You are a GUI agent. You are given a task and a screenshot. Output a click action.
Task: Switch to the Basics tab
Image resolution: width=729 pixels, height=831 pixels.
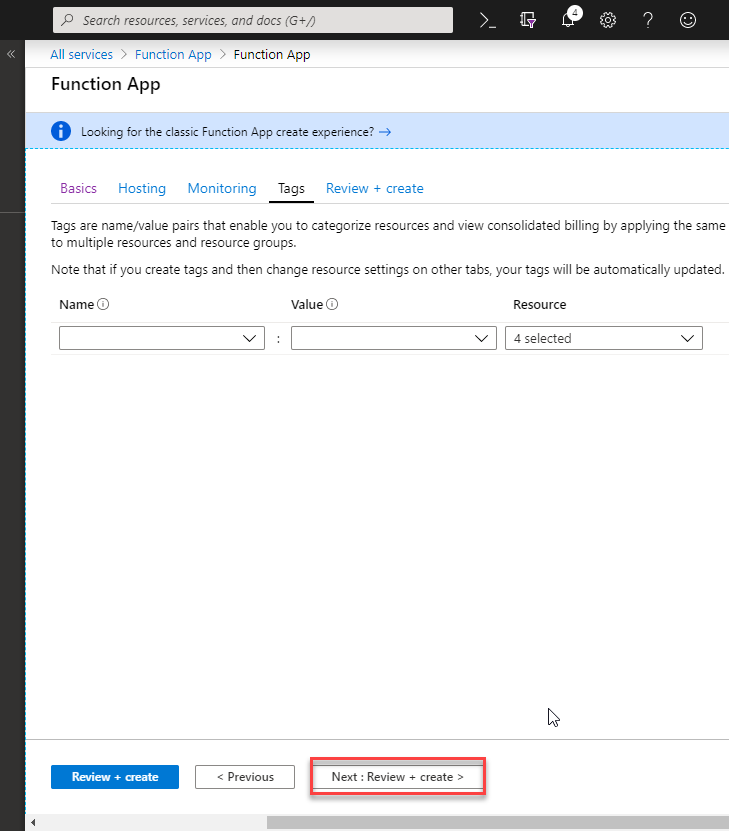(78, 188)
